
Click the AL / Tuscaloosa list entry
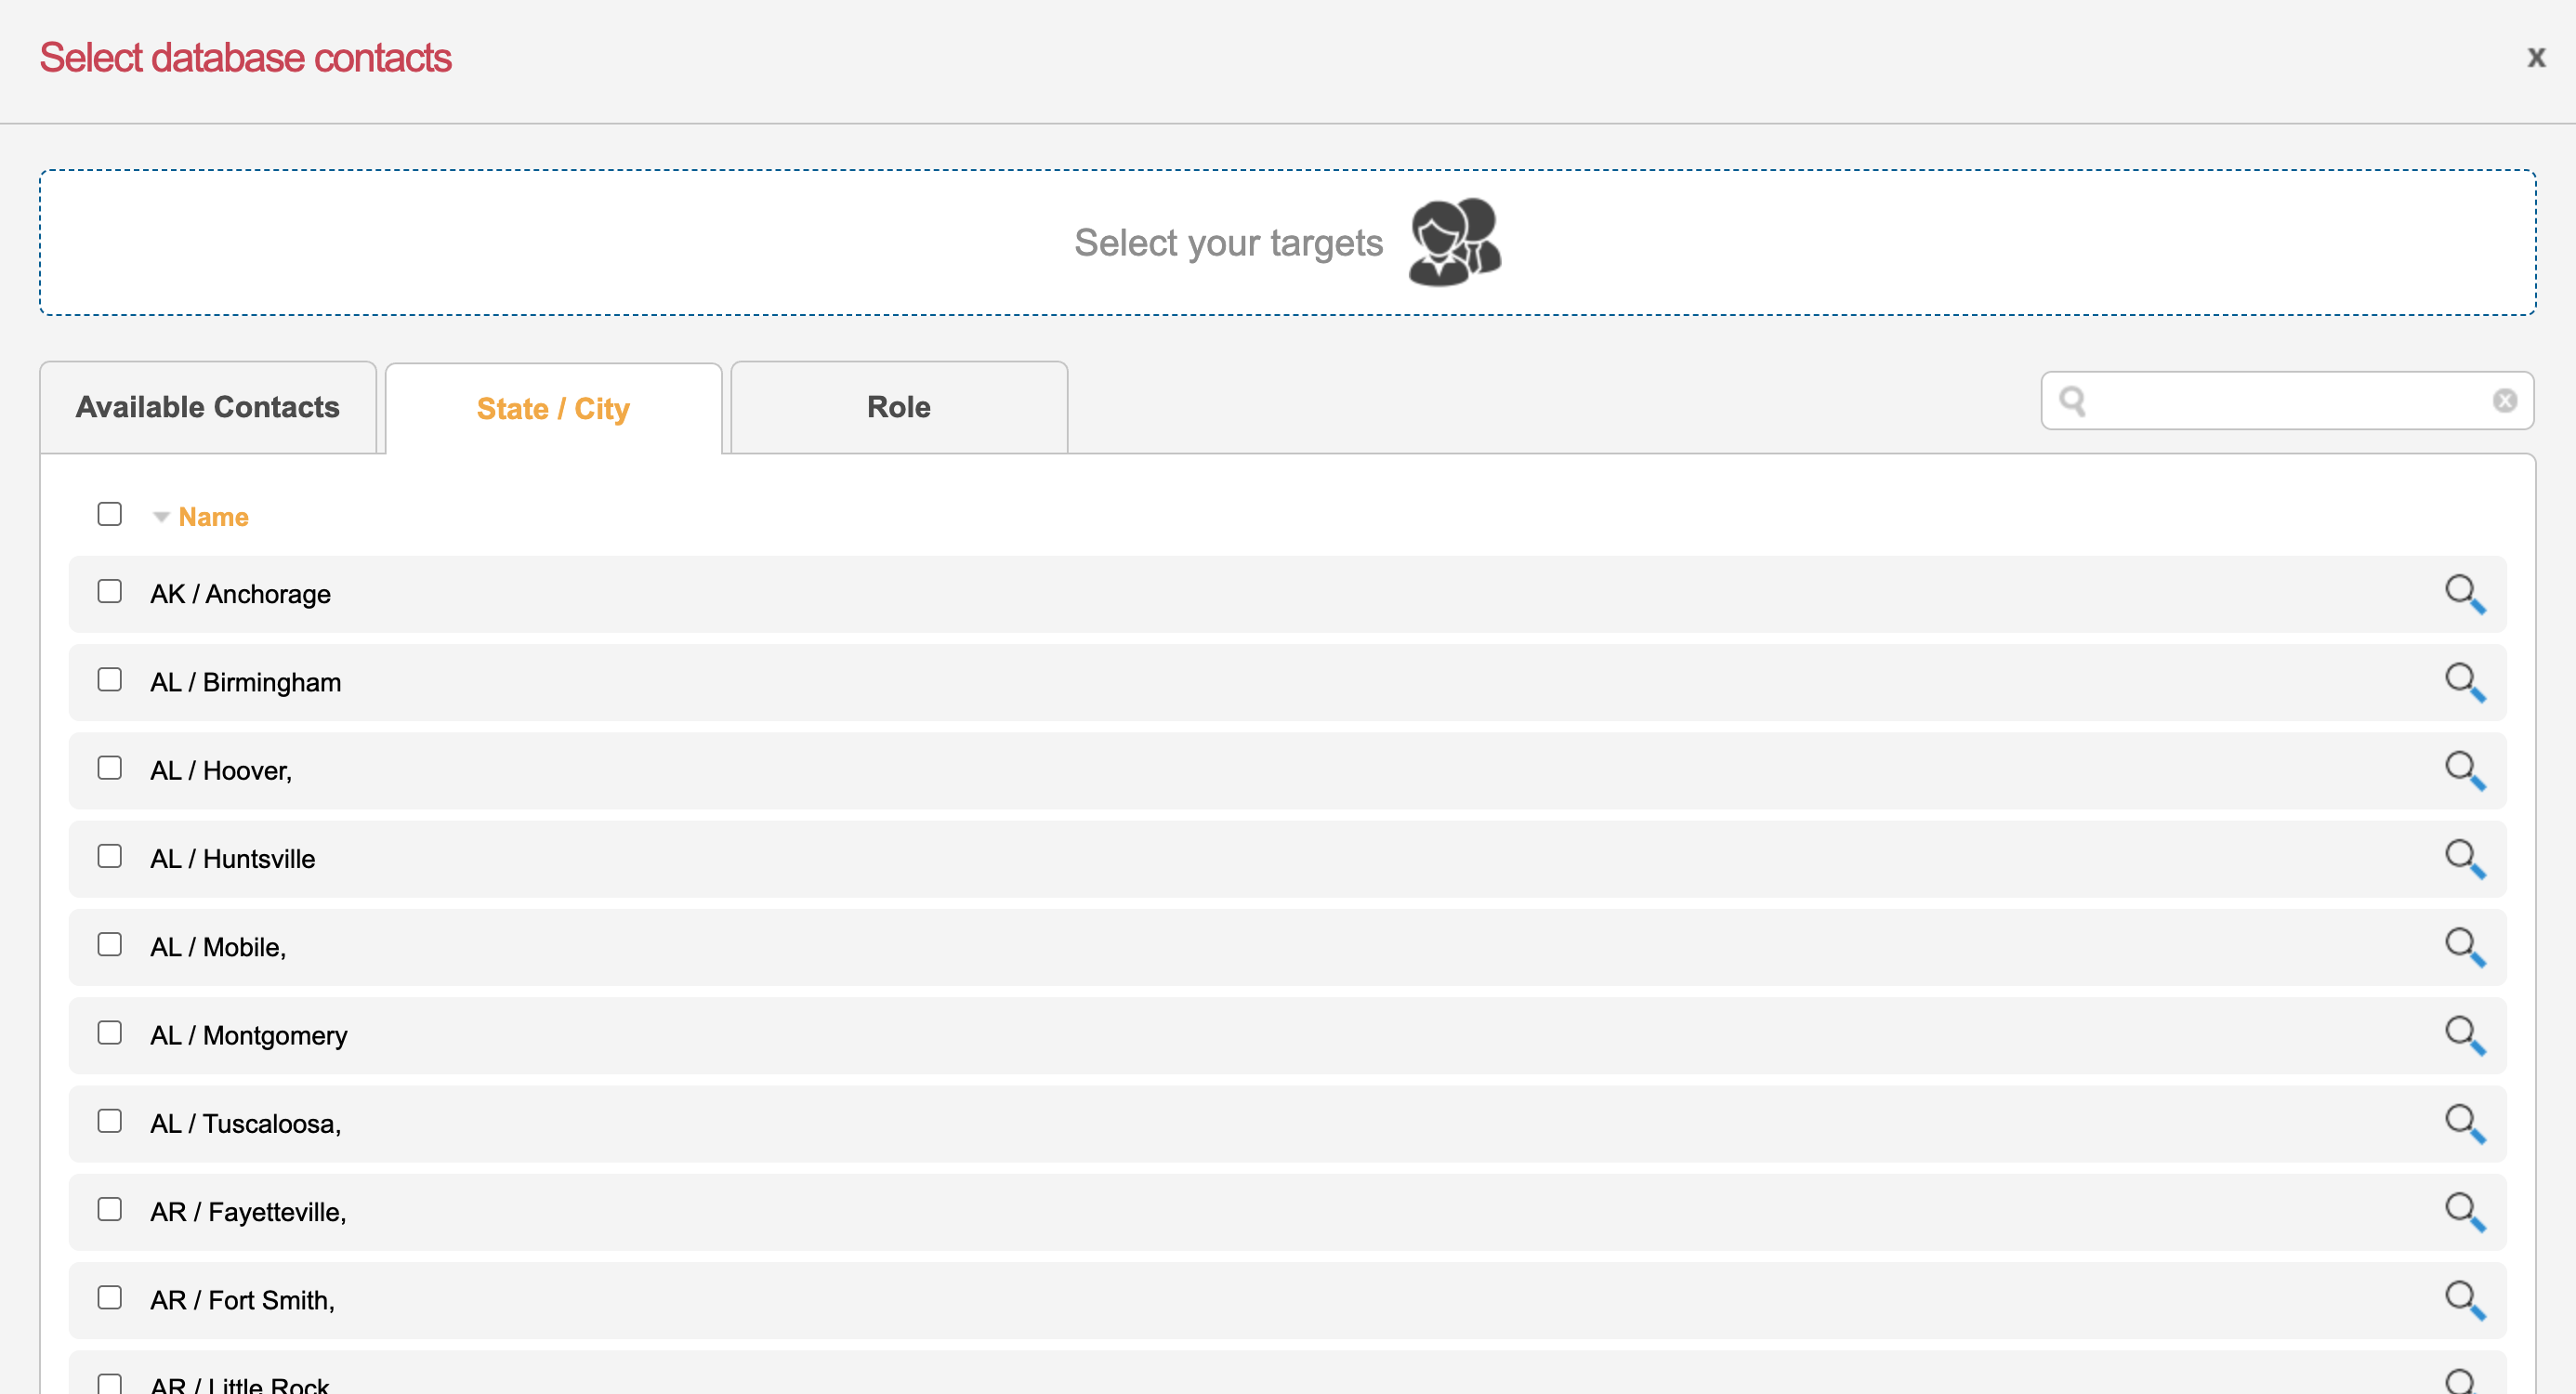coord(246,1124)
